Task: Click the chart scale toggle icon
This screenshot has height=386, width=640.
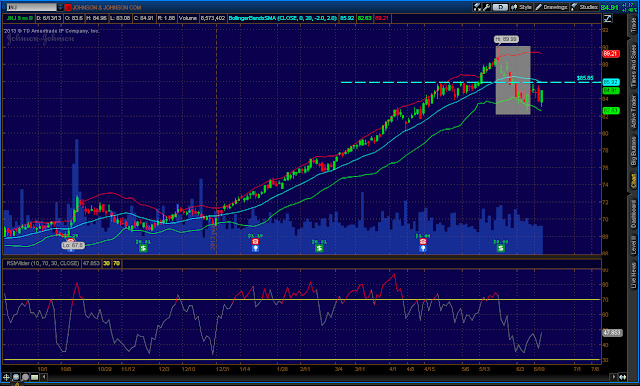Action: point(608,18)
